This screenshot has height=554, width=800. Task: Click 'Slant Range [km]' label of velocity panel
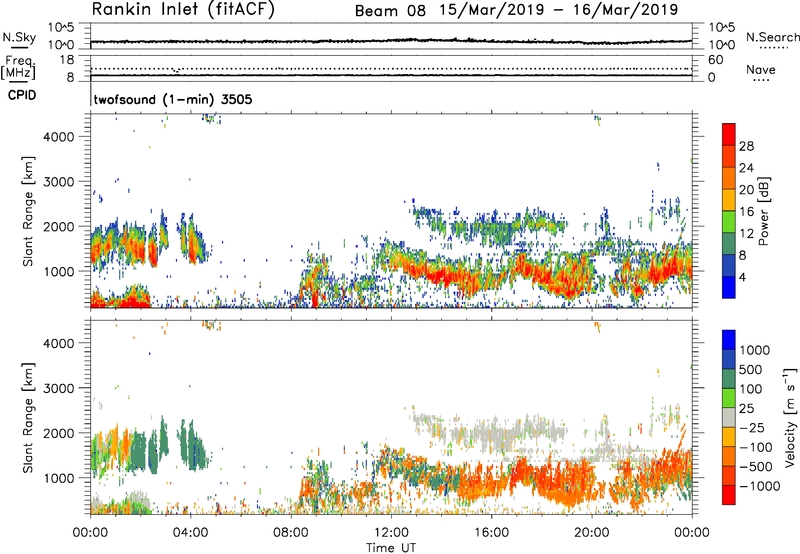(x=28, y=417)
